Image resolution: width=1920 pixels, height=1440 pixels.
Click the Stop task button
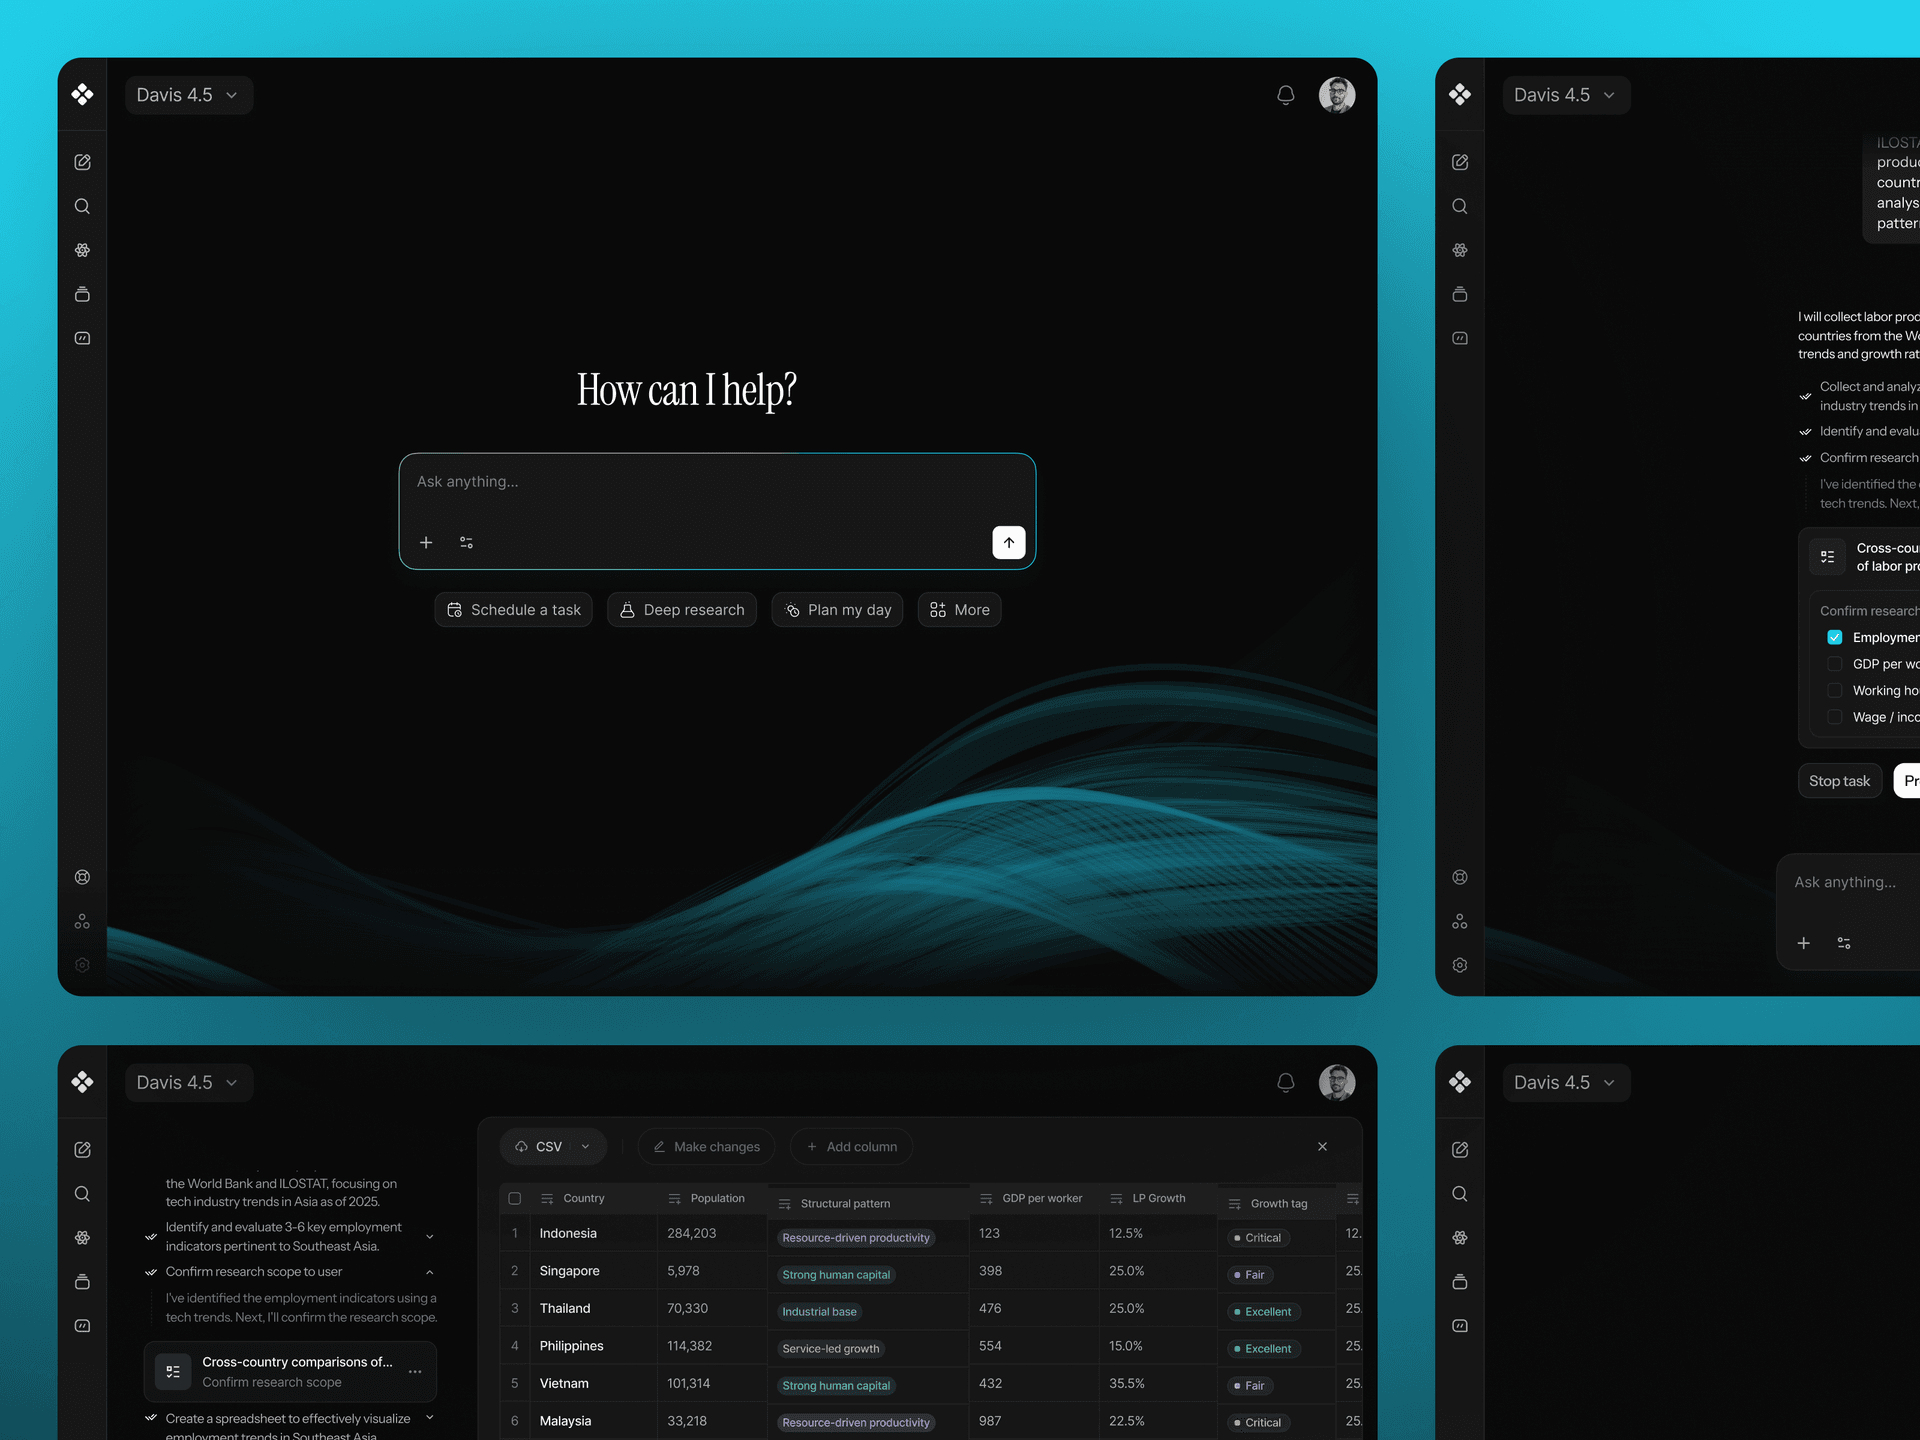click(1839, 781)
